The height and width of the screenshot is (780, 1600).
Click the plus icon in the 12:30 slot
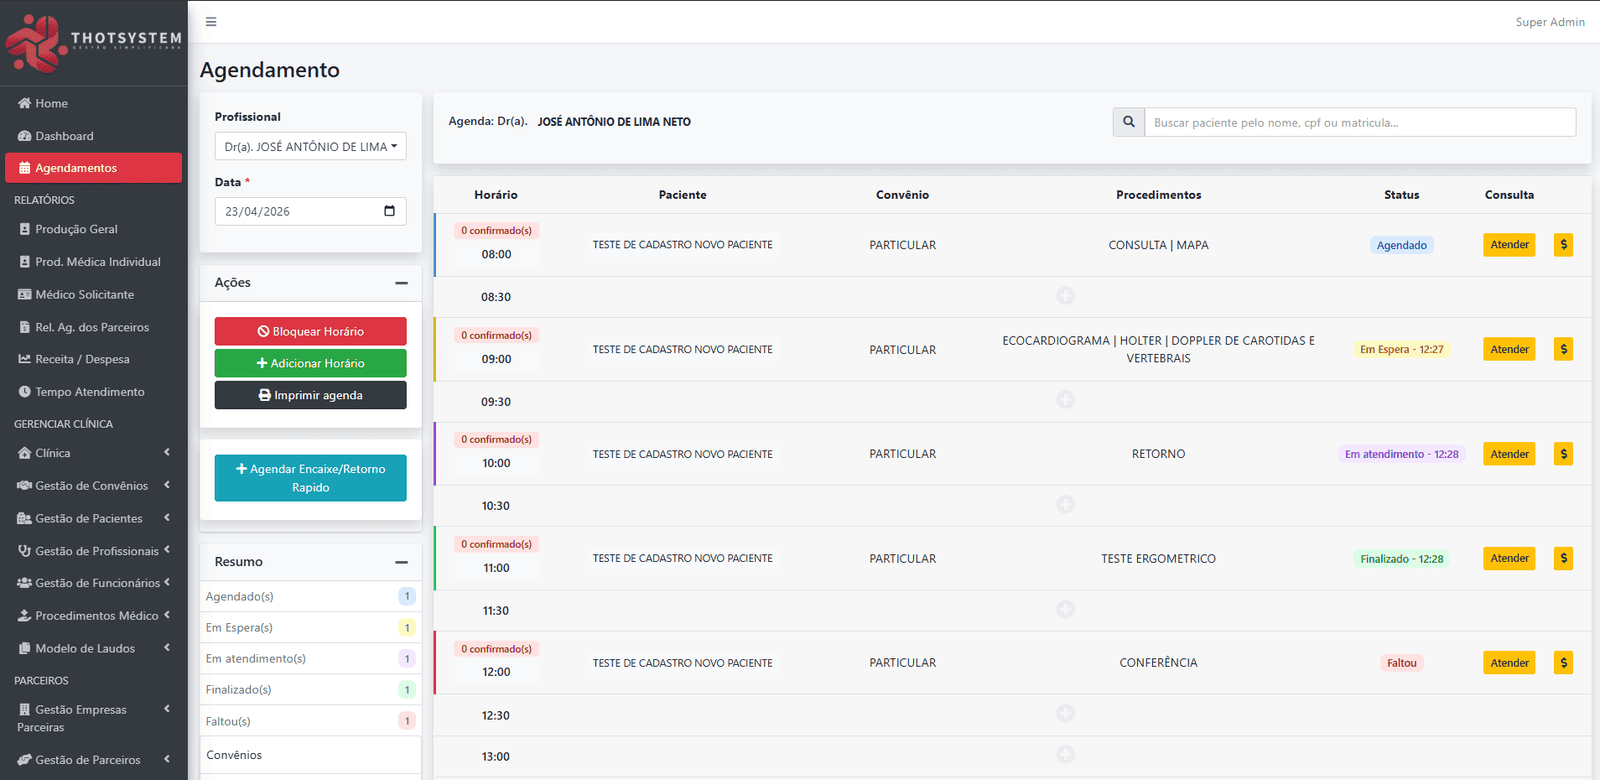tap(1066, 714)
